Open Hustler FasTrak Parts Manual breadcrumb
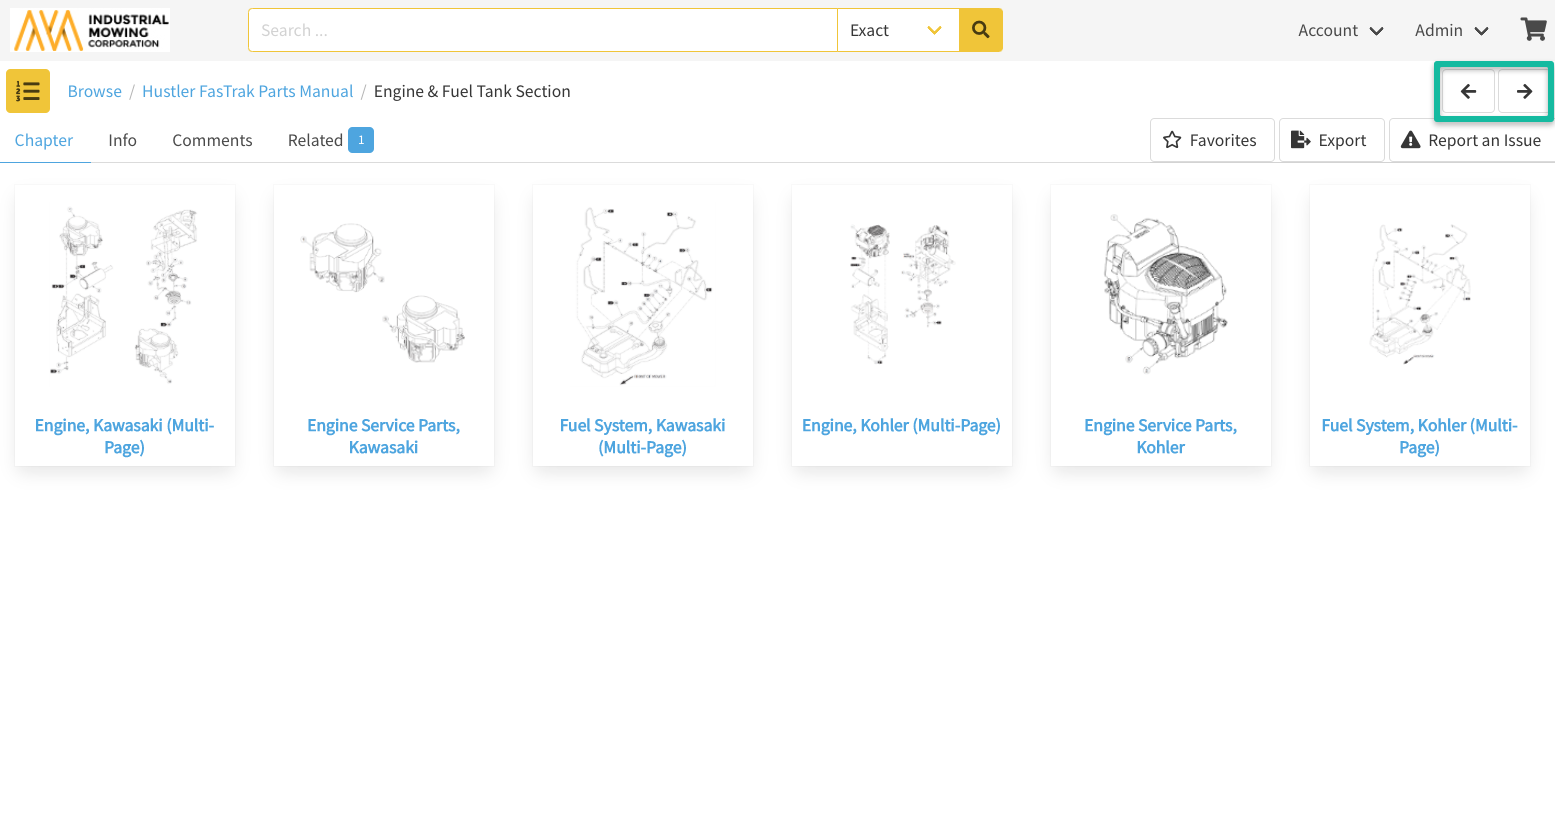The height and width of the screenshot is (827, 1555). pos(247,91)
